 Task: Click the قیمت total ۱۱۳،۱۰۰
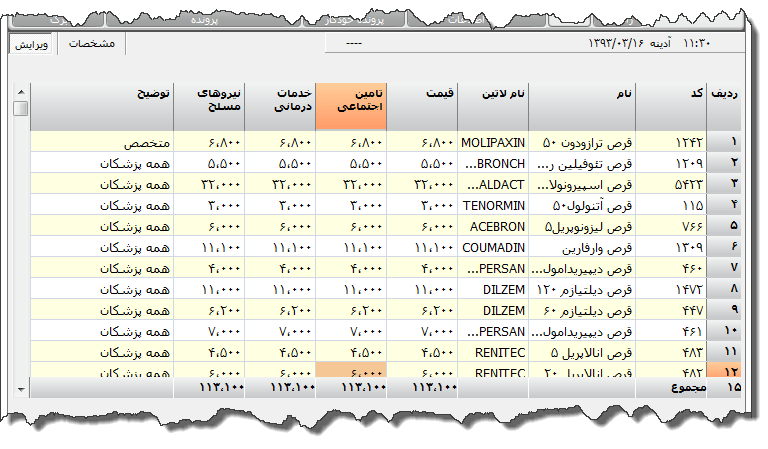point(434,388)
